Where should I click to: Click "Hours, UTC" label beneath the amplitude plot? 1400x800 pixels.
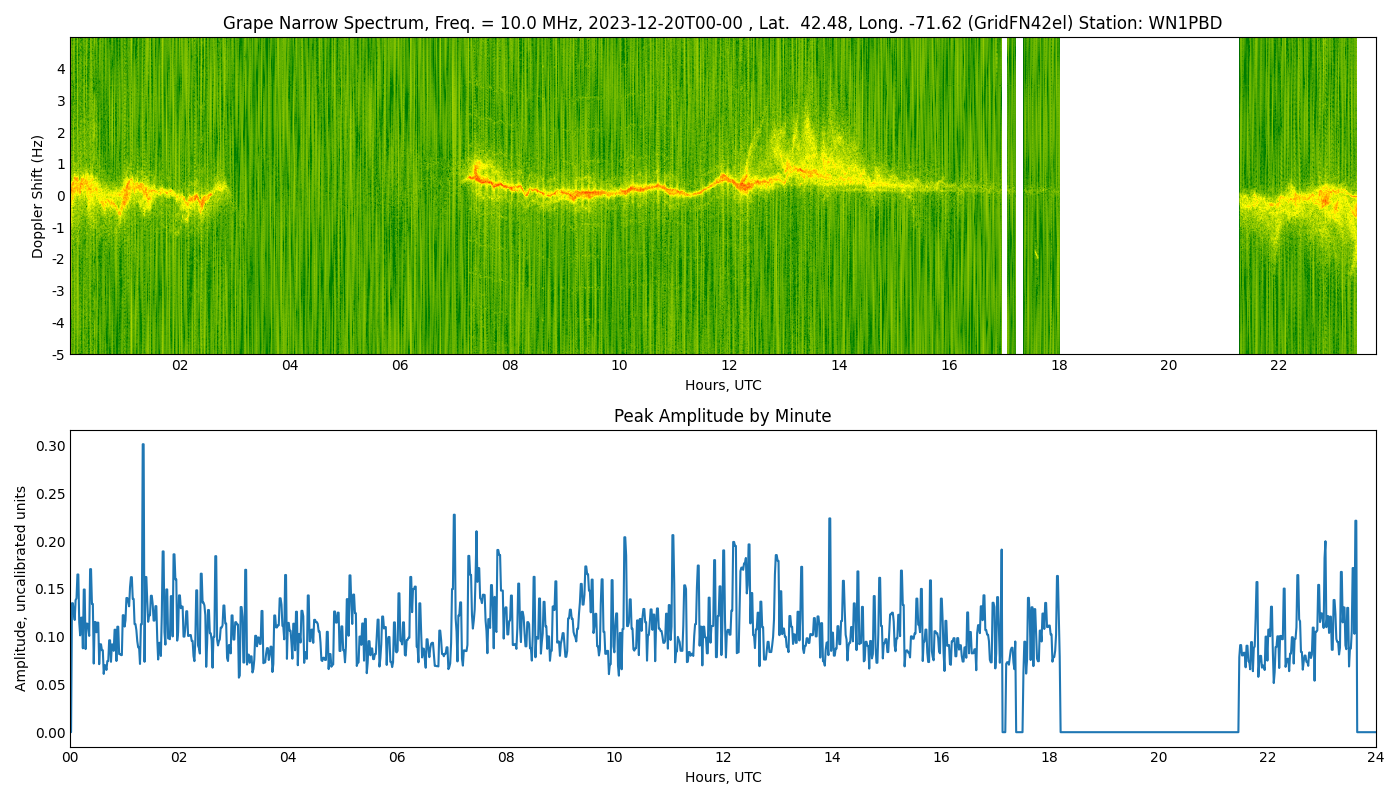(x=722, y=777)
